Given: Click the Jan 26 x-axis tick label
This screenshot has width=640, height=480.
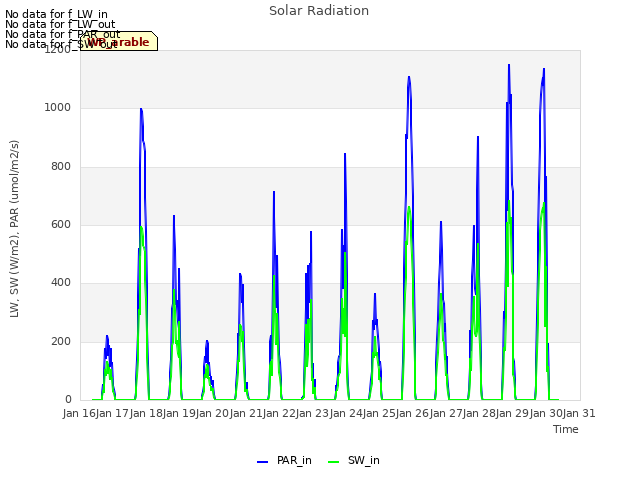Looking at the screenshot, I should pos(413,413).
